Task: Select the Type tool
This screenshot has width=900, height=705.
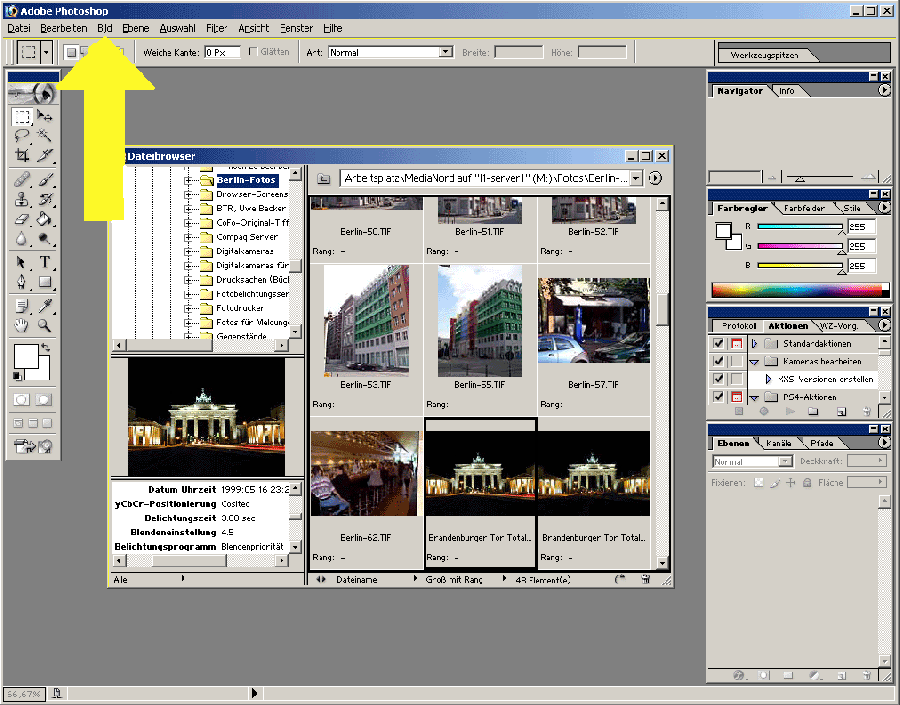Action: point(45,262)
